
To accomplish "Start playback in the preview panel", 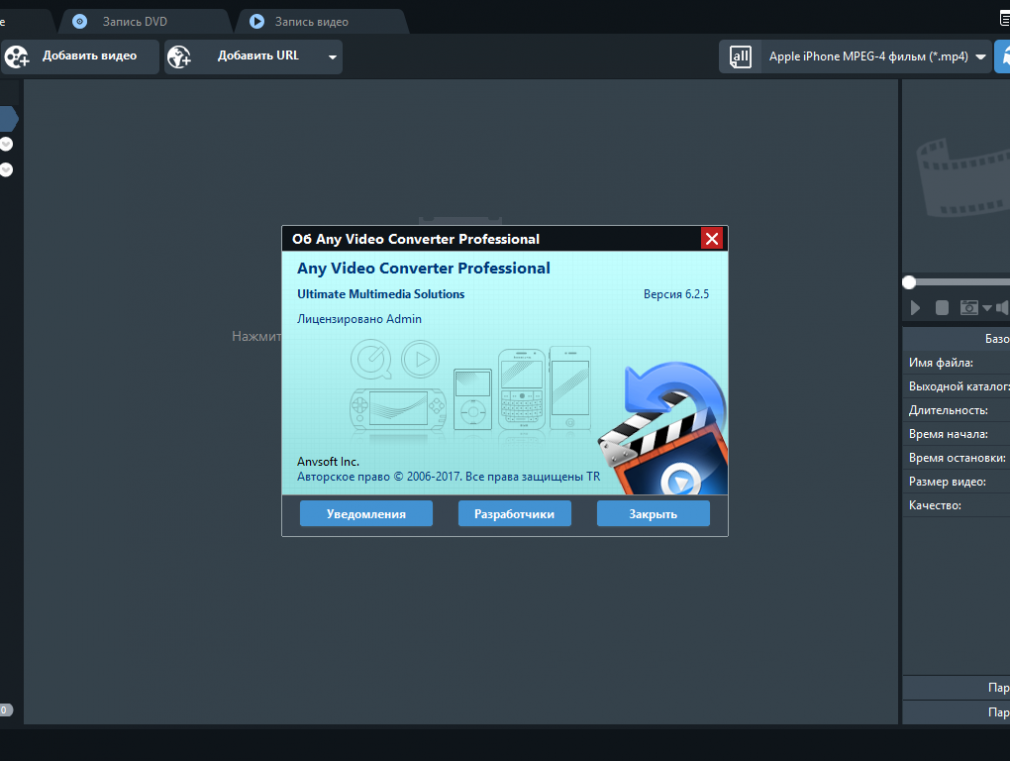I will coord(915,308).
